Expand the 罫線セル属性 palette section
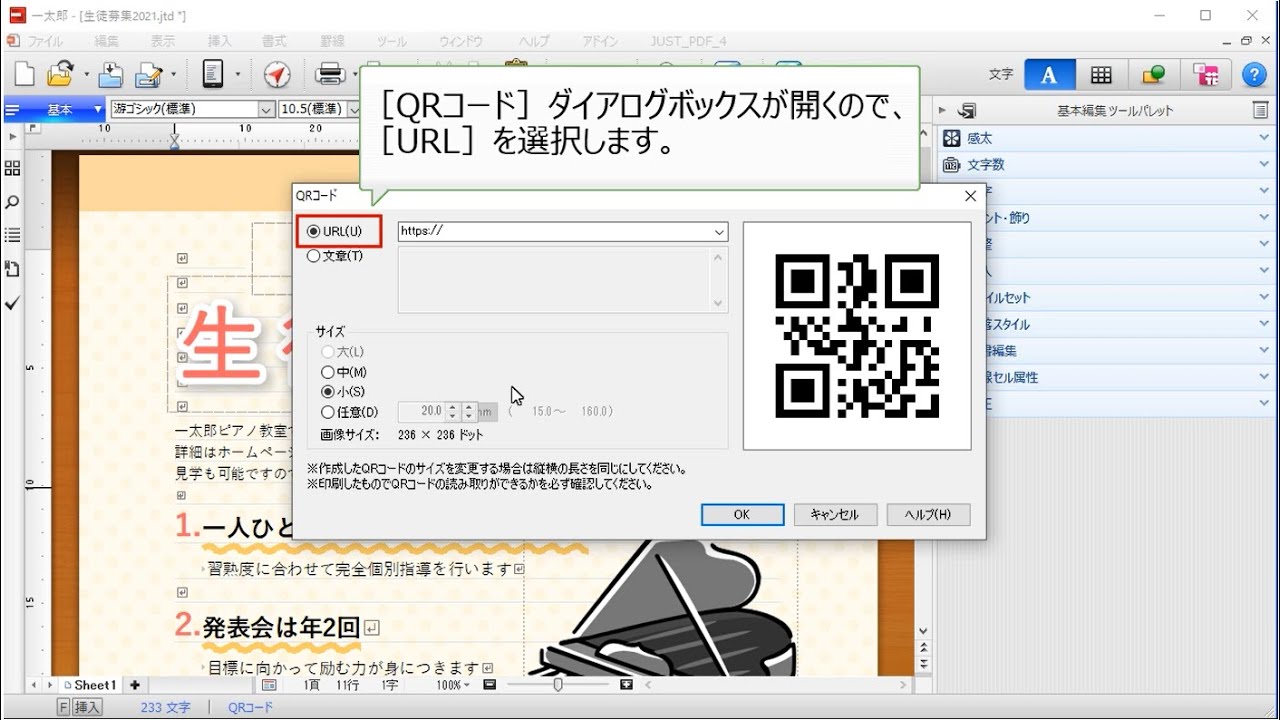This screenshot has width=1280, height=720. tap(1264, 377)
